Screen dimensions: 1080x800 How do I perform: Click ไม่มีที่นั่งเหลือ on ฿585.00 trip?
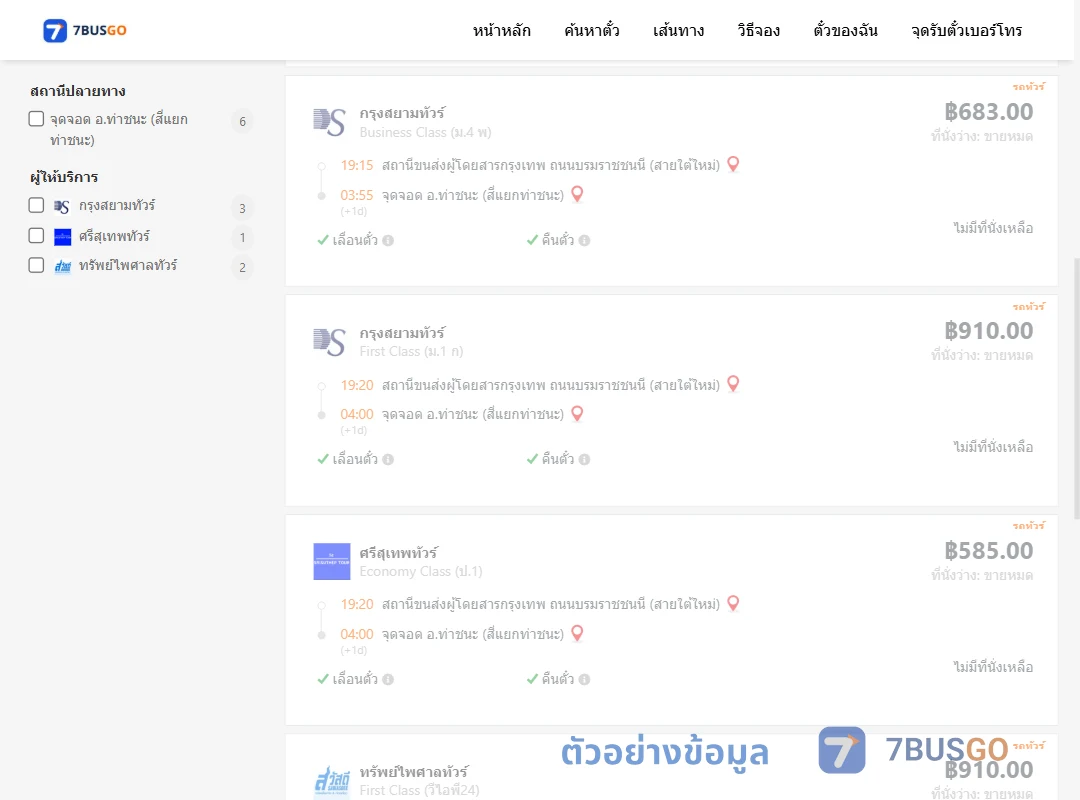click(993, 667)
